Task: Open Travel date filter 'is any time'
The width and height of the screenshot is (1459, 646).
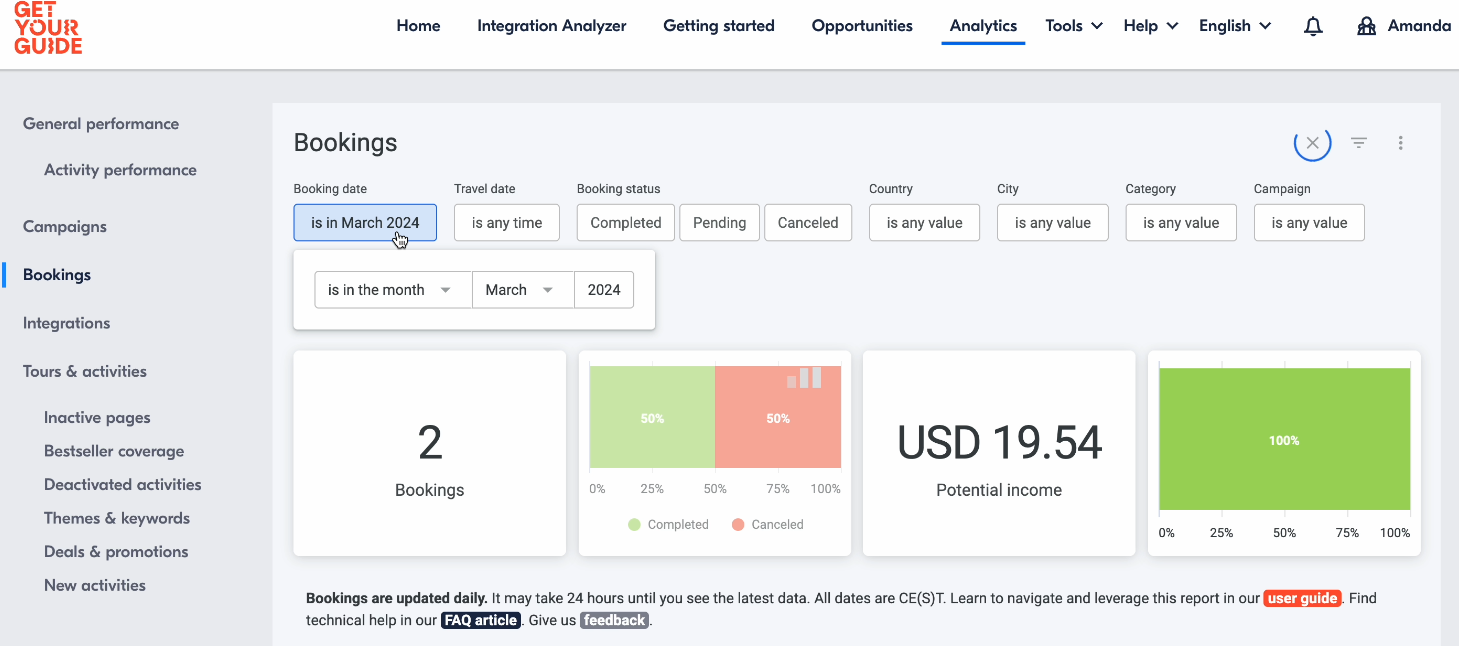Action: click(x=507, y=223)
